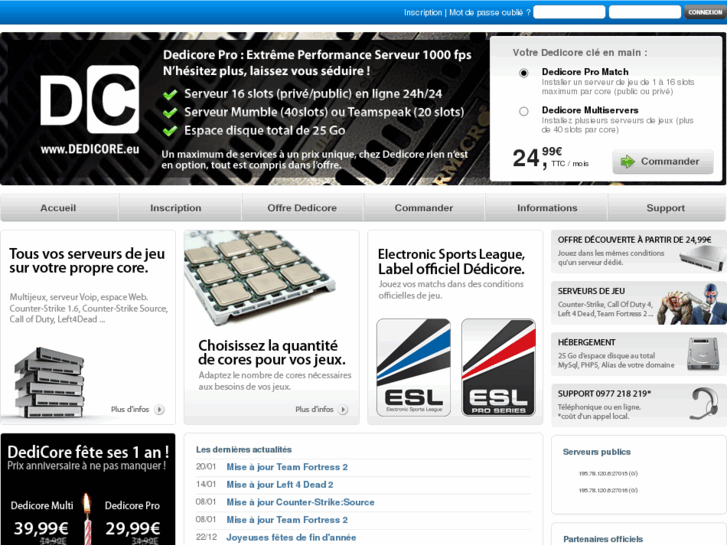Click the Serveurs publics heading

pos(597,452)
